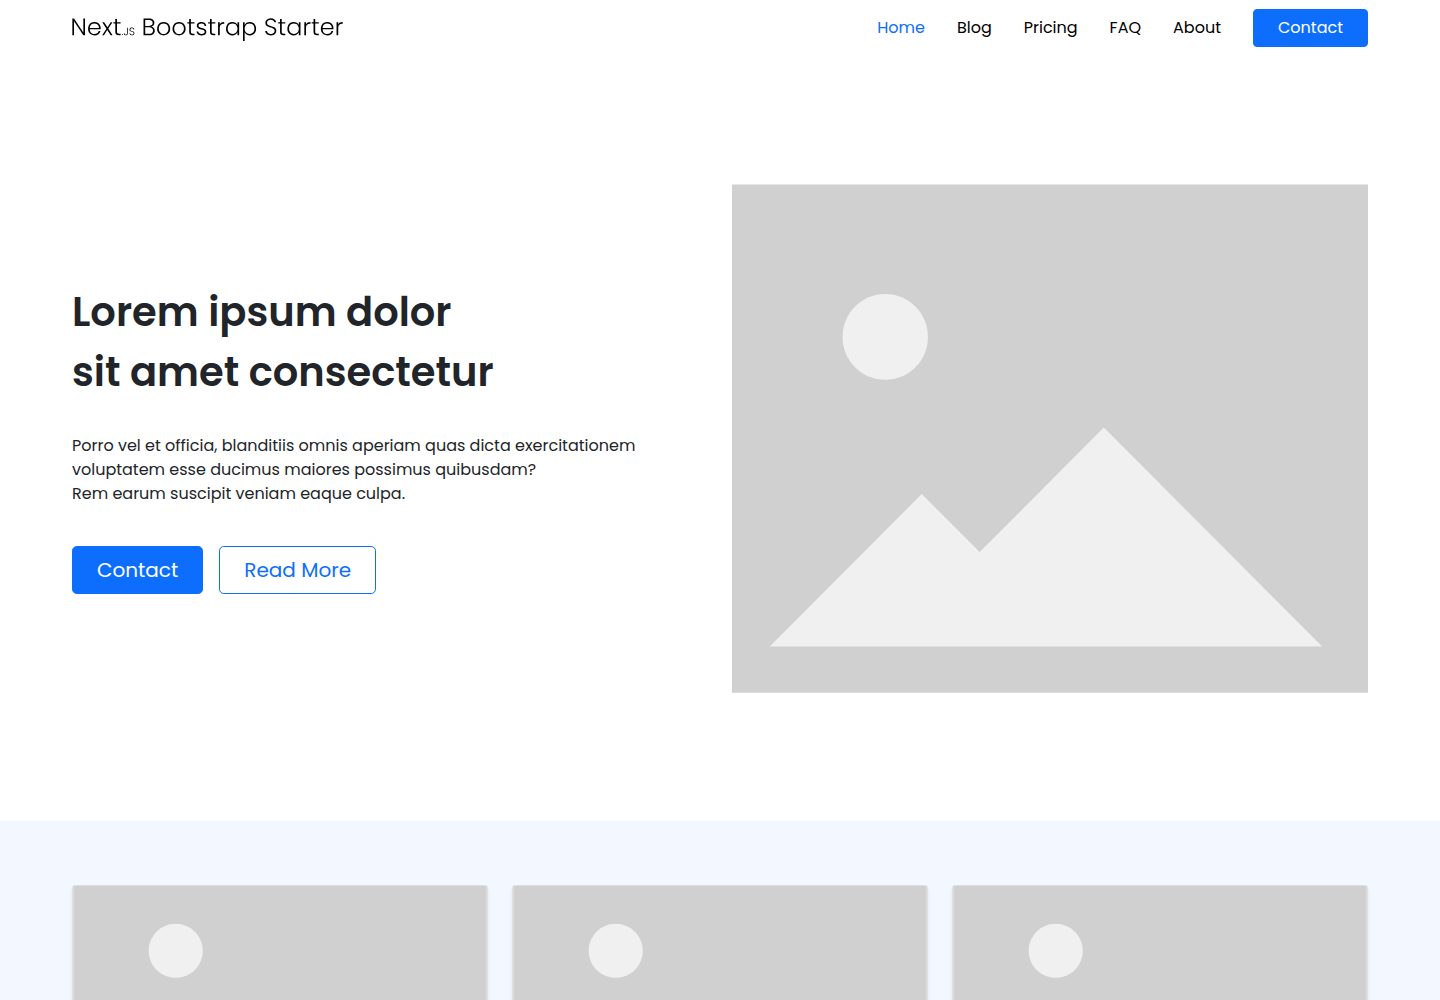Click the Contact button in the navbar
This screenshot has height=1000, width=1440.
1310,28
